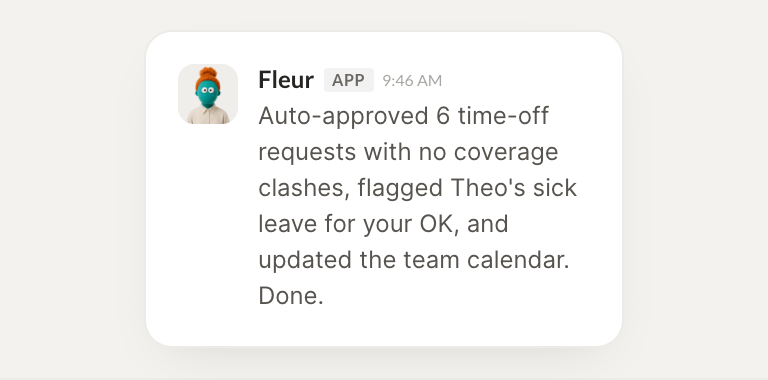Screen dimensions: 768x380
Task: Select the "calendar." word
Action: (x=518, y=260)
